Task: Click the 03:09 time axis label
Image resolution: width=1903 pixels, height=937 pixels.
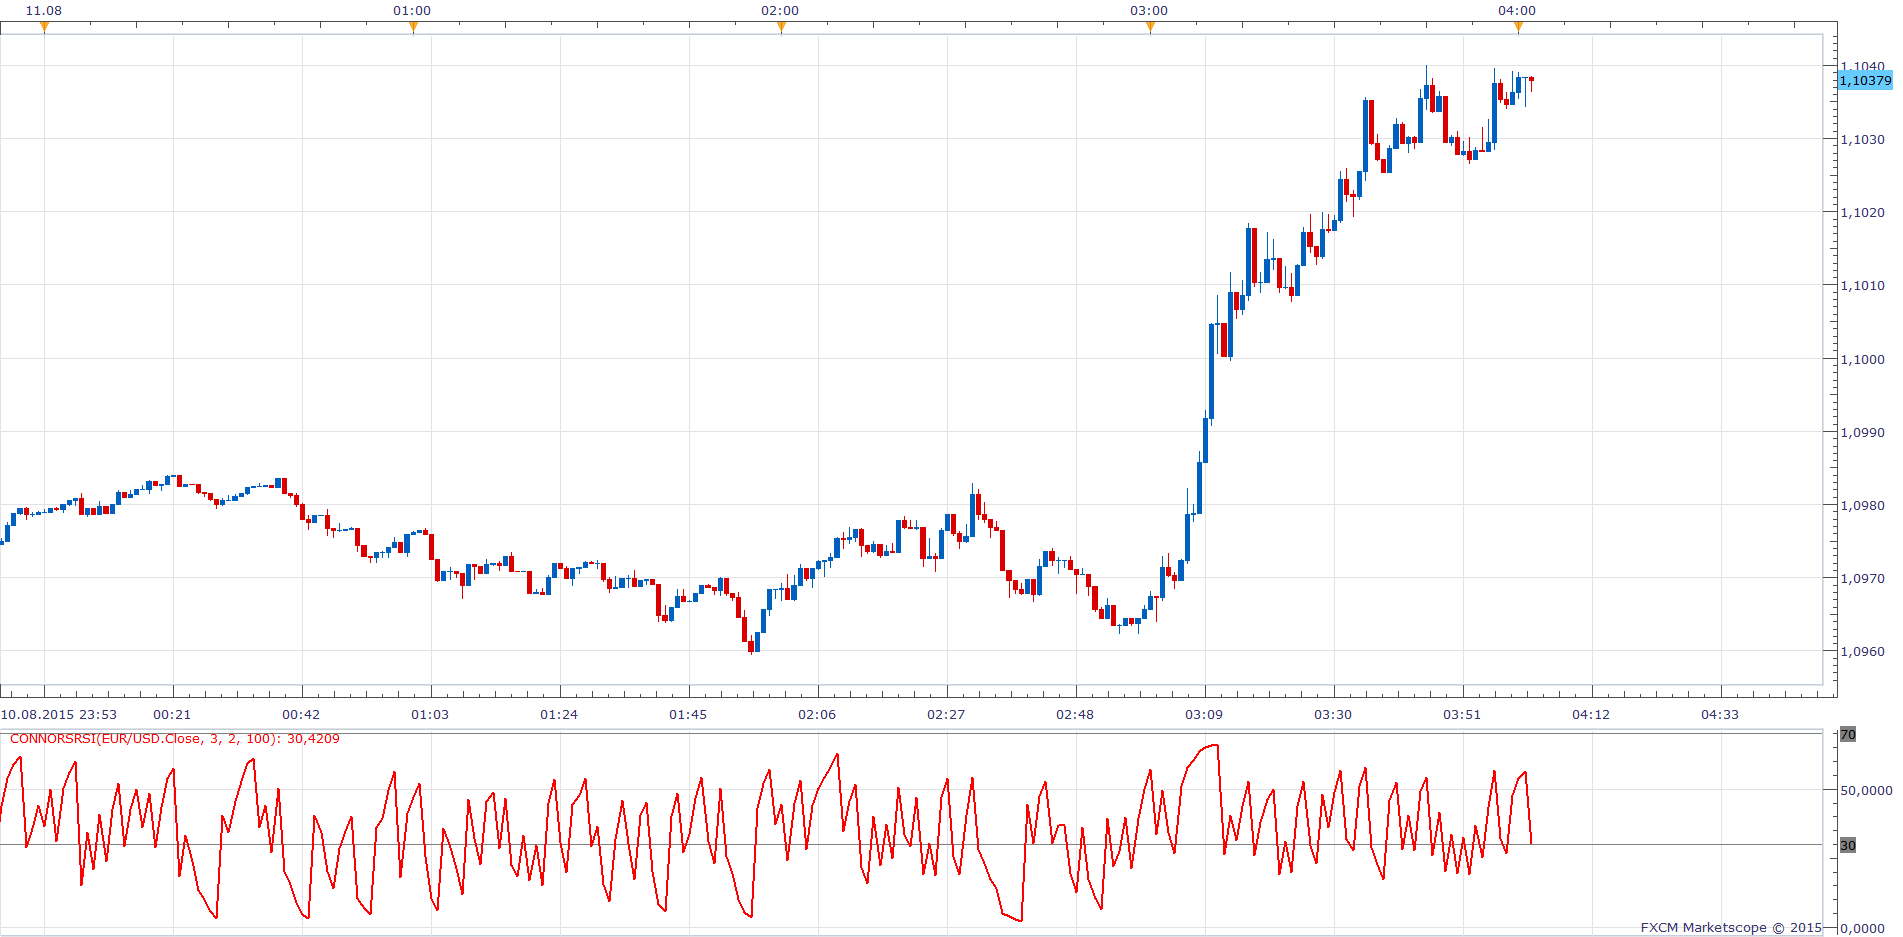Action: coord(1204,714)
